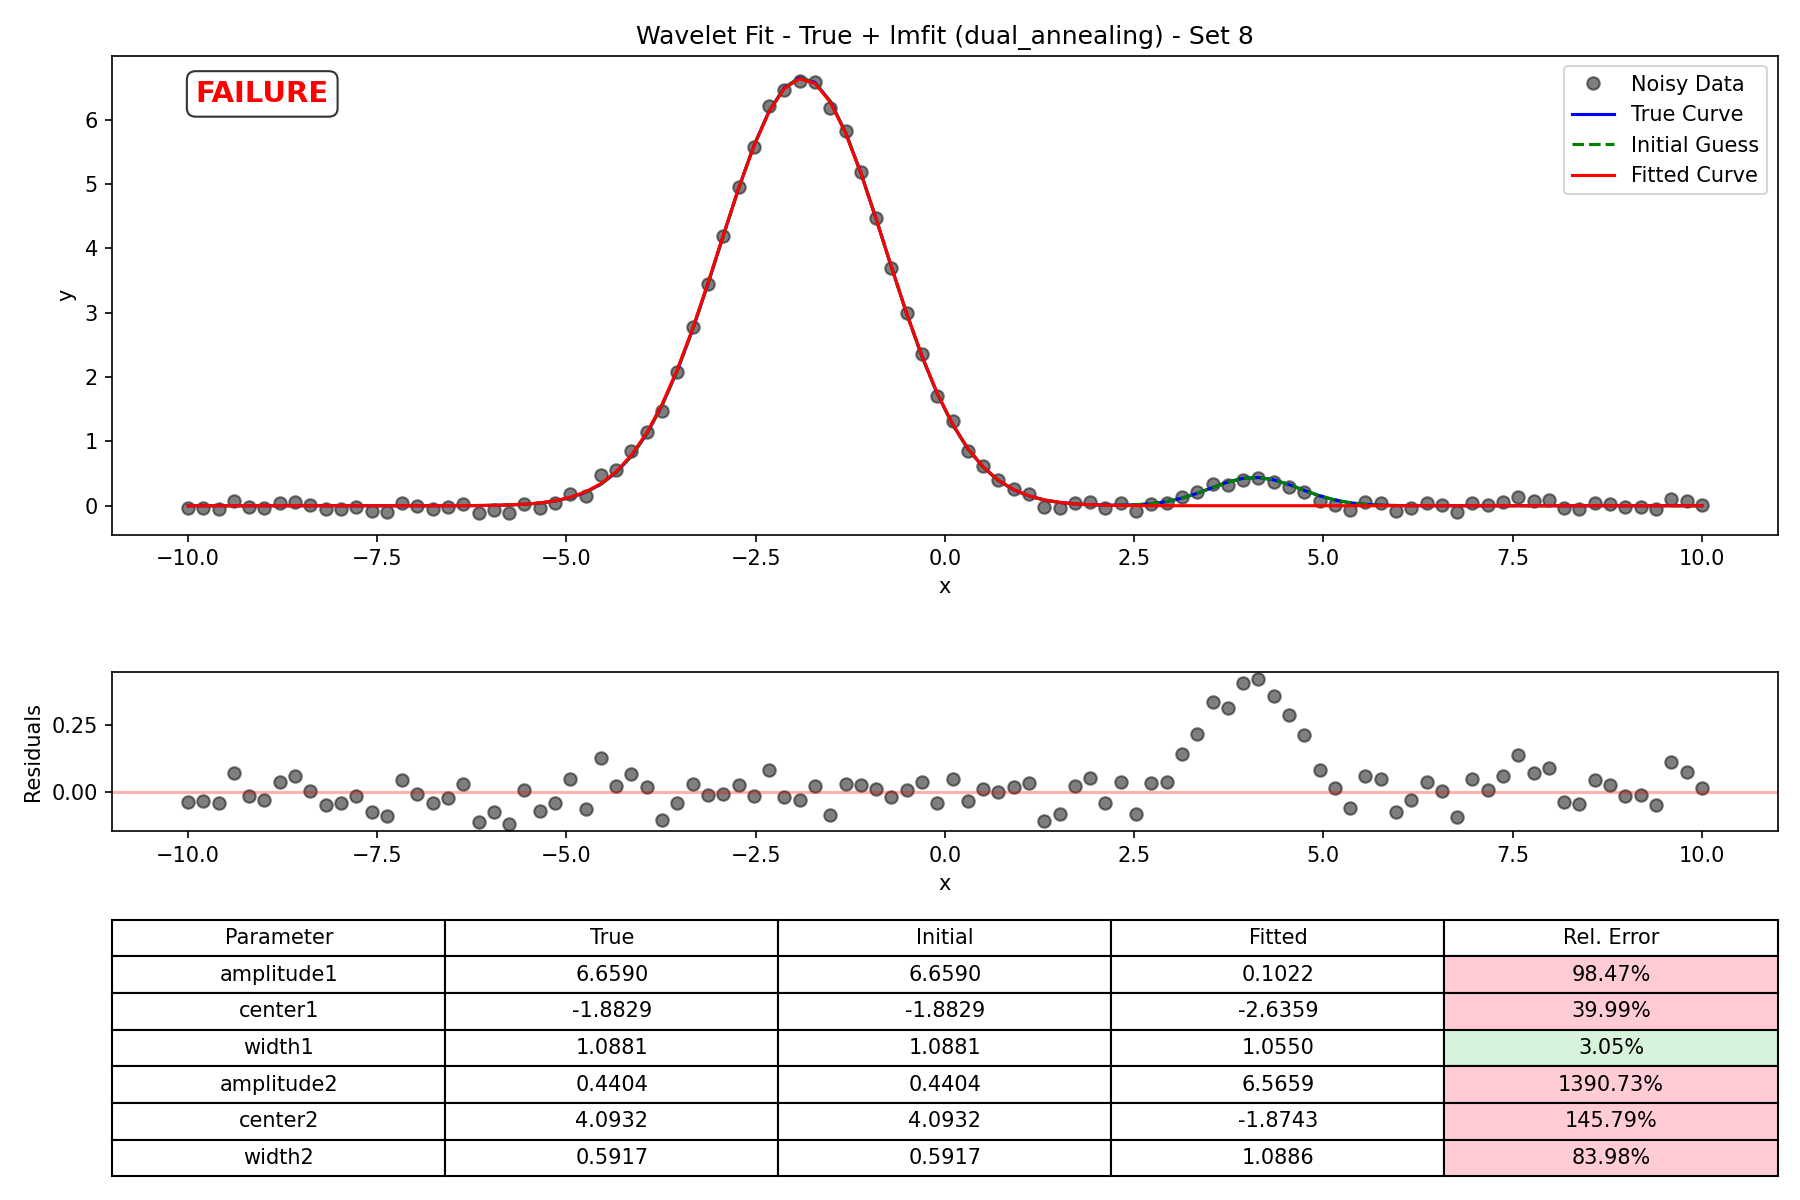
Task: Click the plot title 'Wavelet Fit - True + lmfit (dual_annealing) - Set 8'
Action: [x=944, y=36]
